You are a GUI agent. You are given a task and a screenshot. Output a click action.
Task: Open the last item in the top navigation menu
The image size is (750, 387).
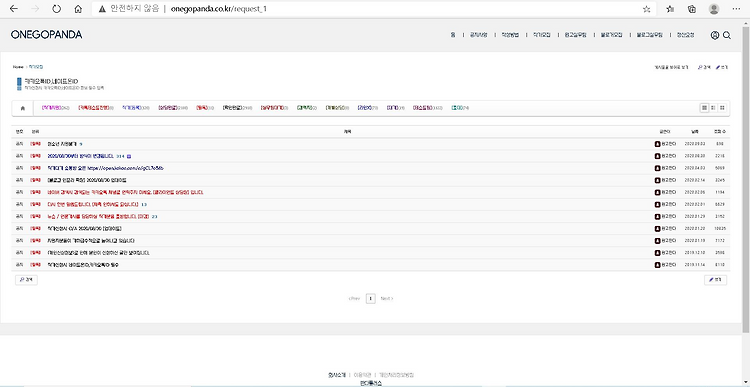tap(685, 35)
